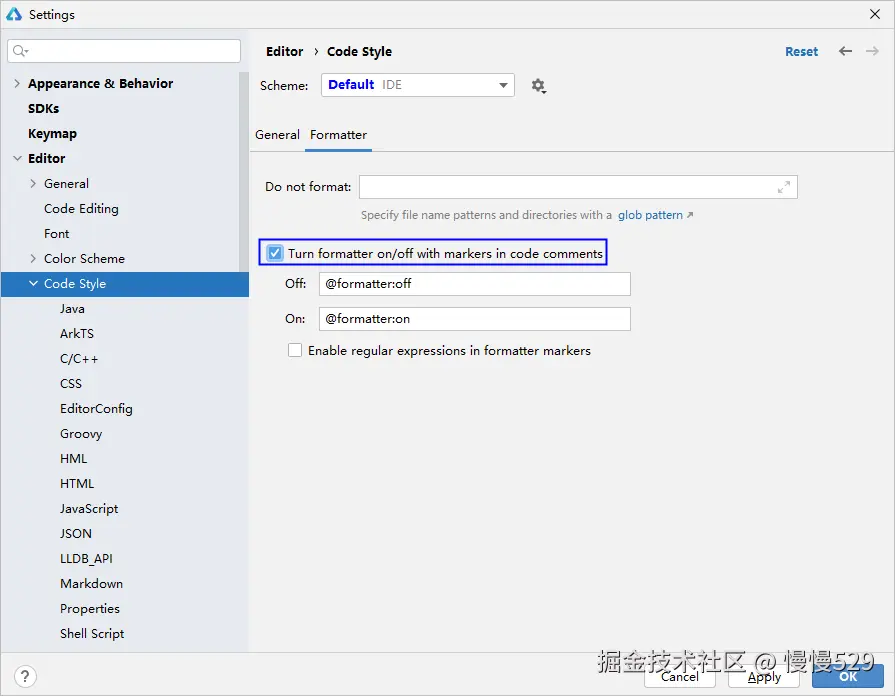Open the Scheme dropdown
Screen dimensions: 895x696
418,85
